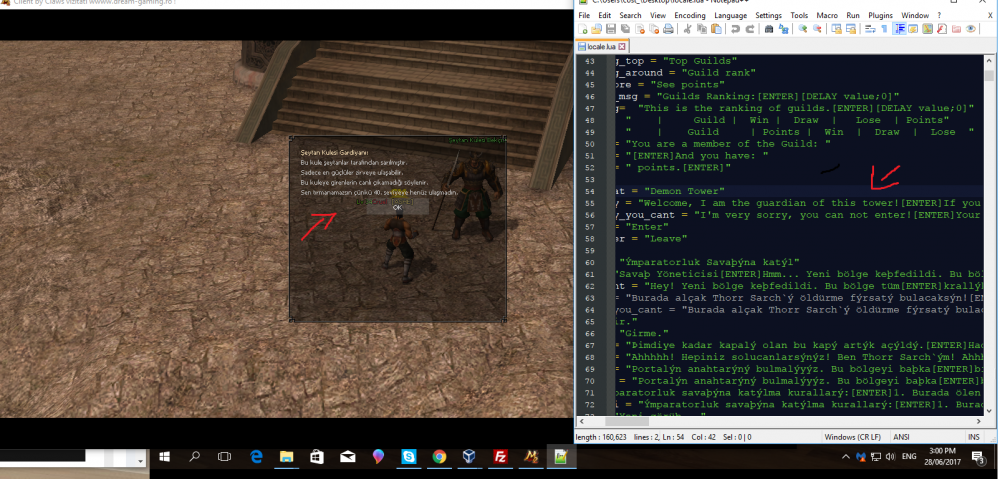Click the Close document toolbar icon
The width and height of the screenshot is (1000, 479).
(640, 29)
